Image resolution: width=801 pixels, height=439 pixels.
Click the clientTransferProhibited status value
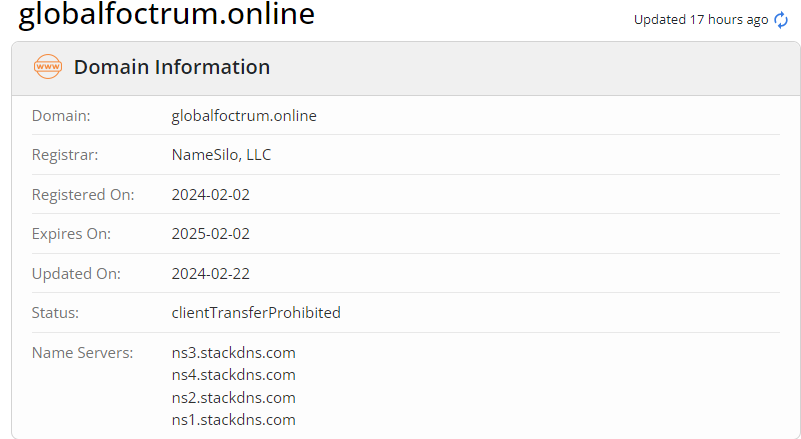[256, 313]
